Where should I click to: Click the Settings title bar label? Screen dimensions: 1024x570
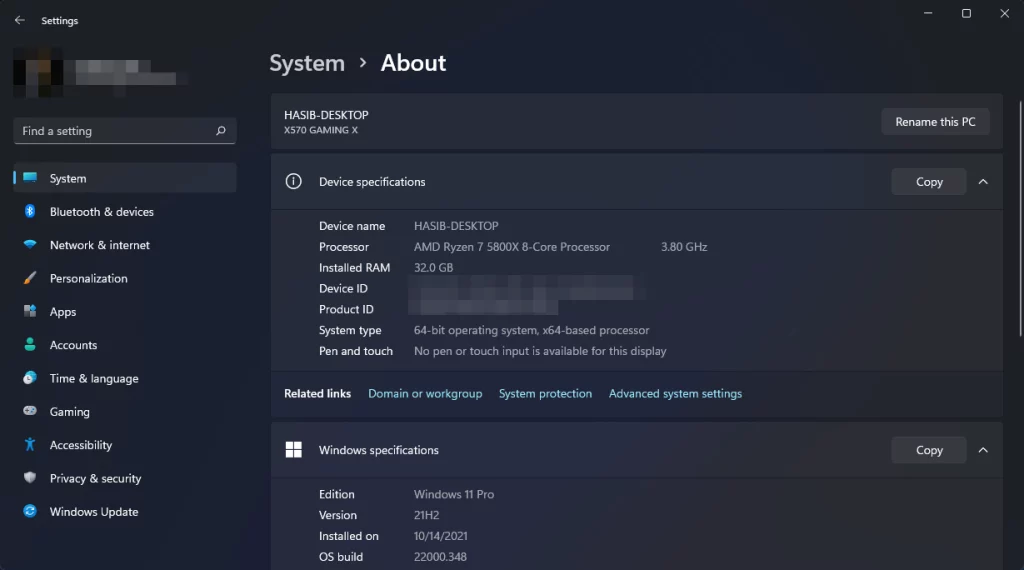[59, 21]
